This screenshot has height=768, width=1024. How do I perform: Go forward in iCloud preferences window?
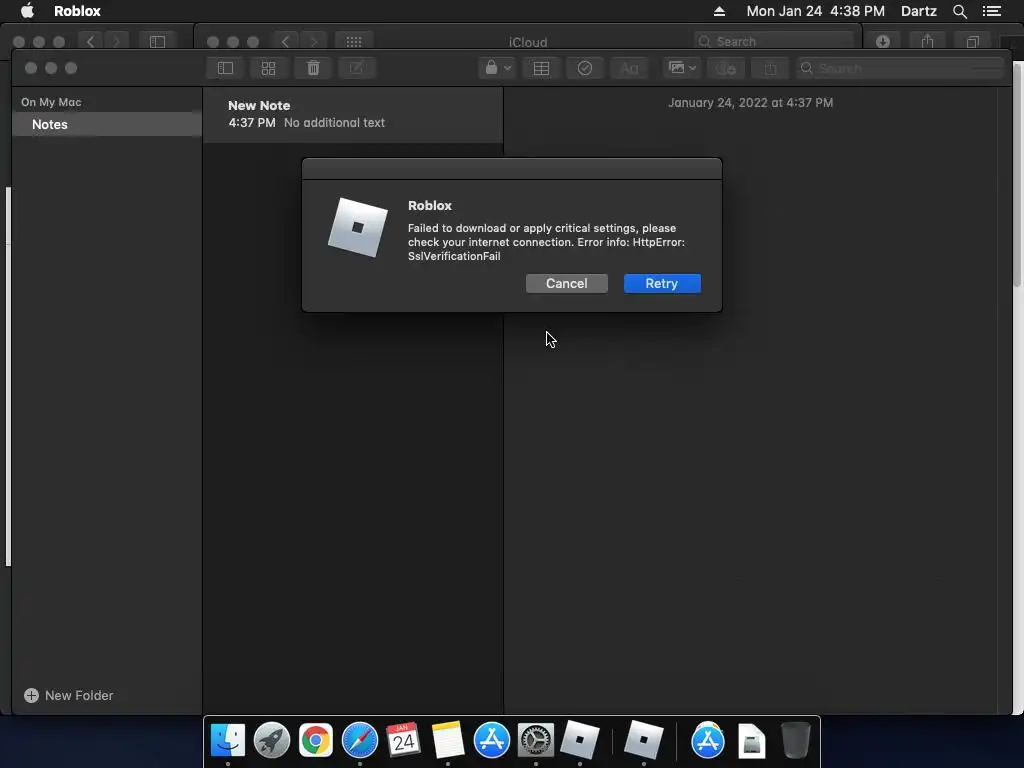click(x=313, y=42)
